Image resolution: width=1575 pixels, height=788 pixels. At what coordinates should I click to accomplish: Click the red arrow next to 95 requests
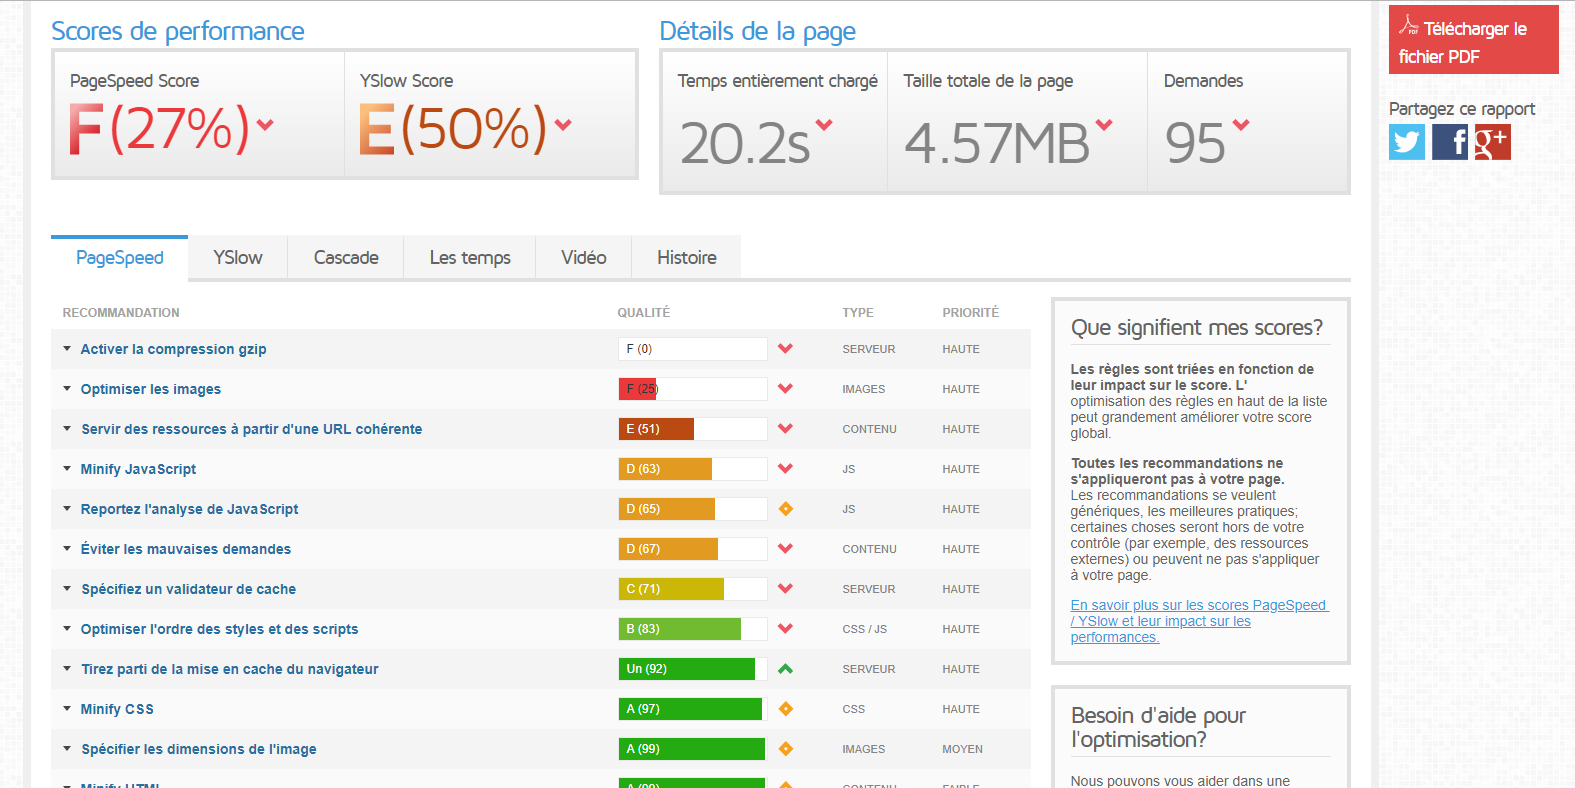coord(1241,125)
